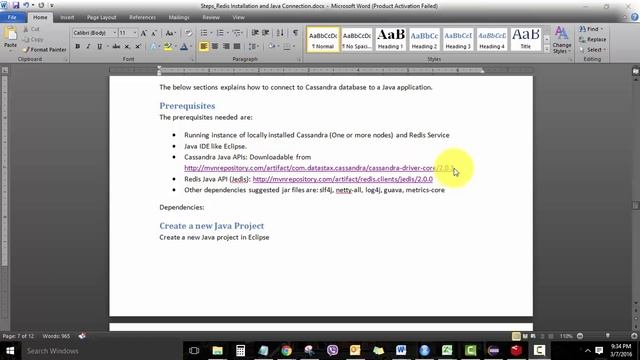Image resolution: width=640 pixels, height=360 pixels.
Task: Click the Replace button
Action: coord(593,40)
